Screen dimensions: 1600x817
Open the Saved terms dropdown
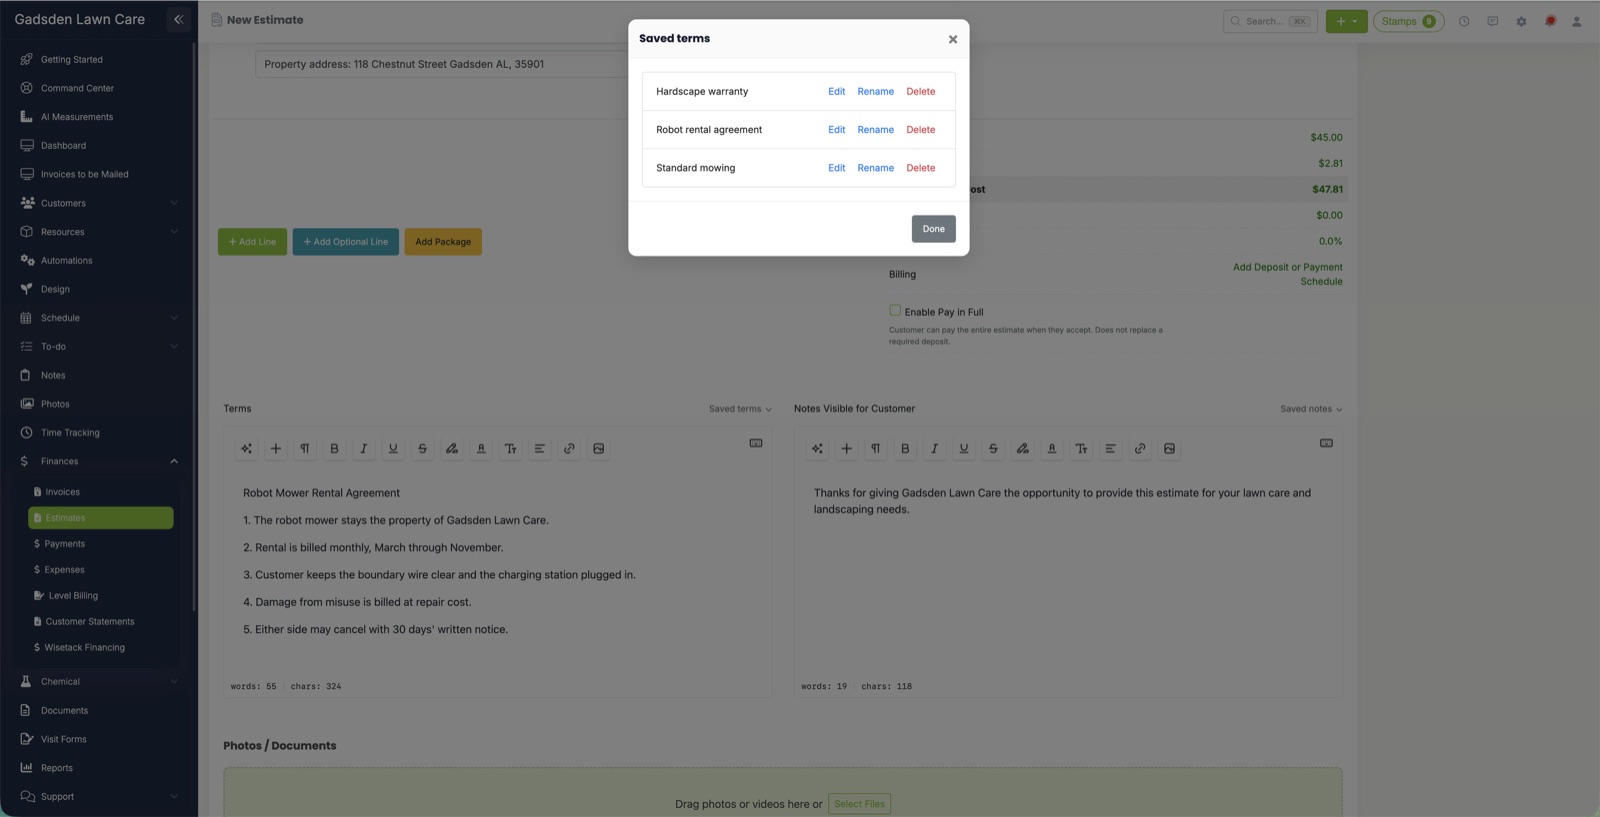[x=740, y=409]
